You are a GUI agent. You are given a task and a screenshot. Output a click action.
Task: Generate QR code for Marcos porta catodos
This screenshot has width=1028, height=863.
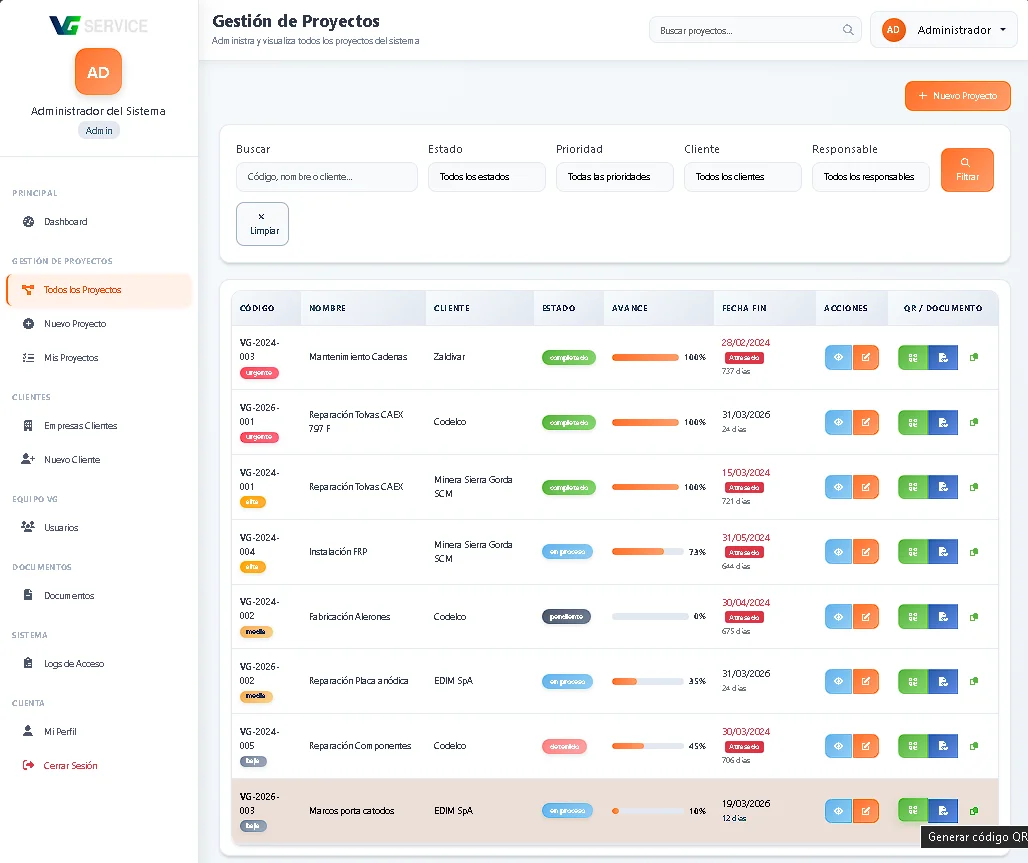(x=912, y=811)
